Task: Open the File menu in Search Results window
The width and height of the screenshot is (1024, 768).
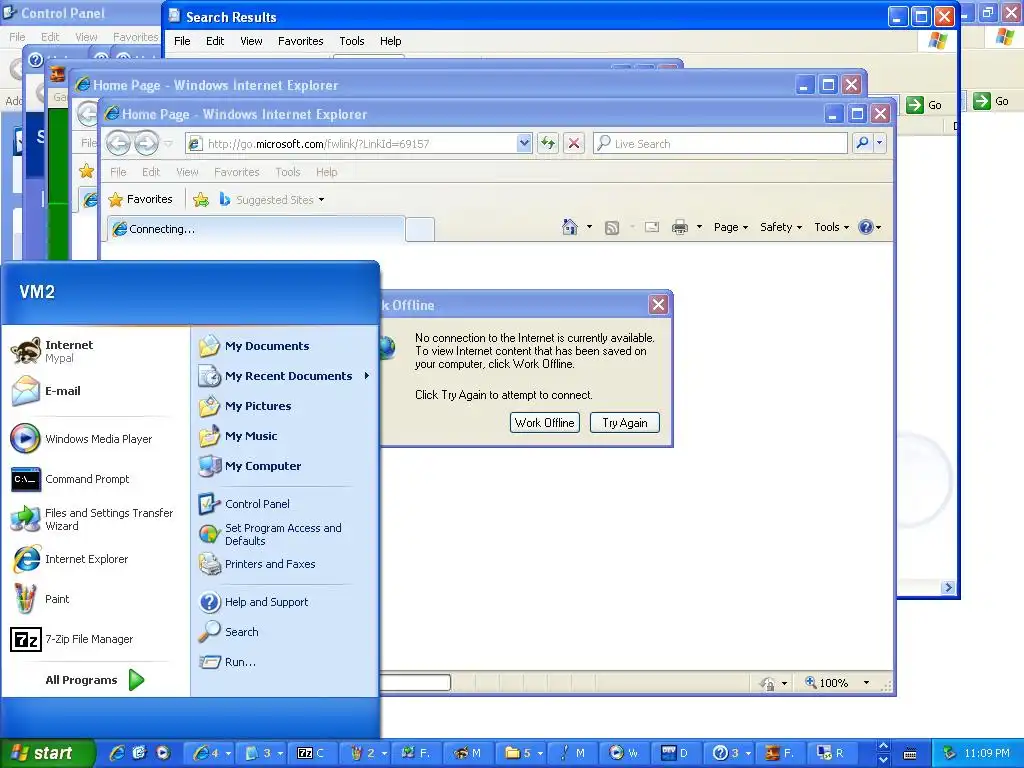Action: tap(182, 41)
